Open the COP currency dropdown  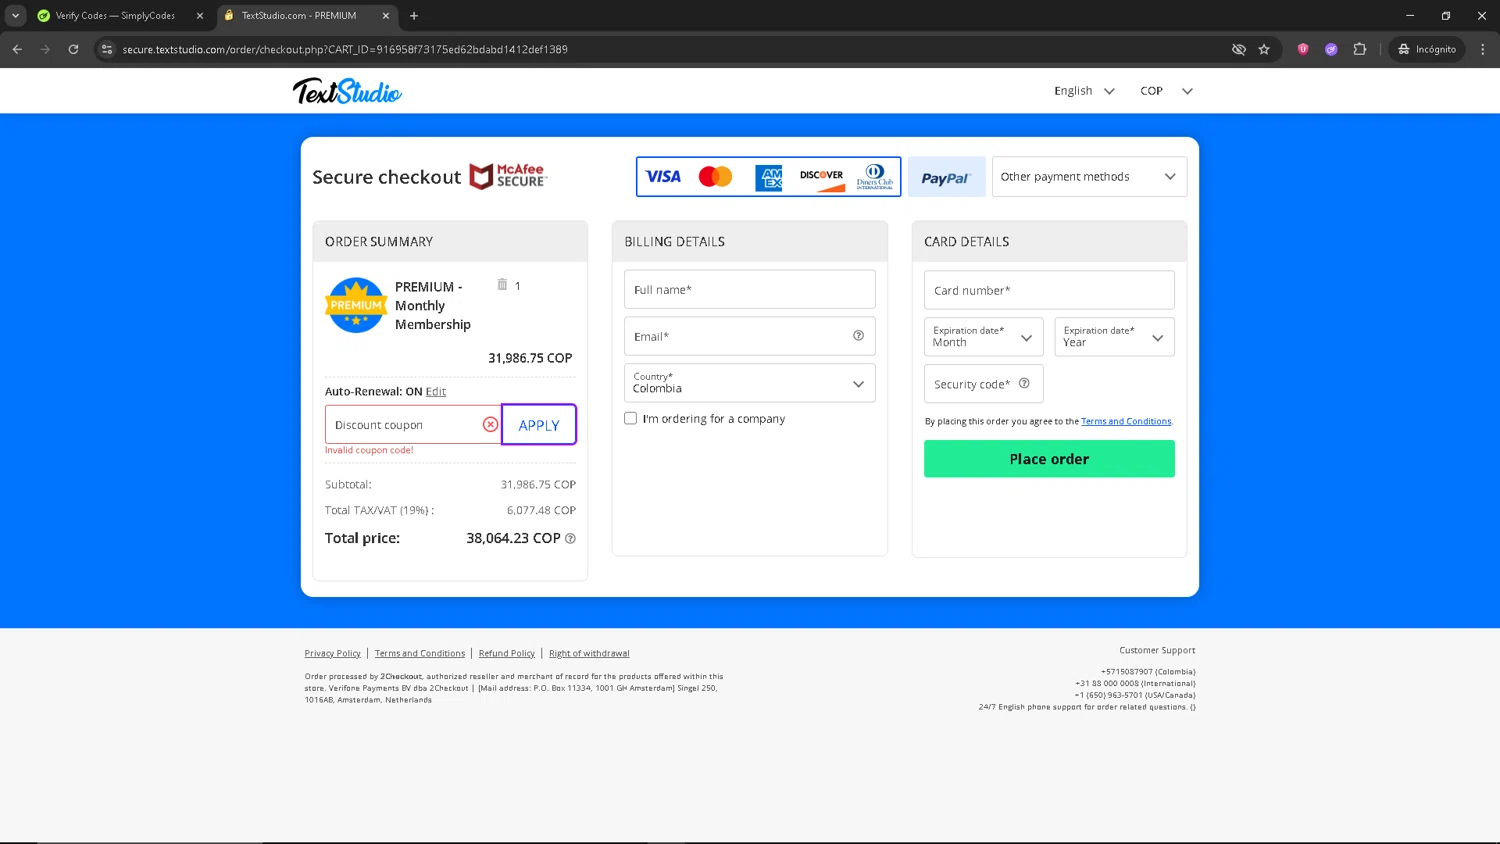click(1166, 90)
